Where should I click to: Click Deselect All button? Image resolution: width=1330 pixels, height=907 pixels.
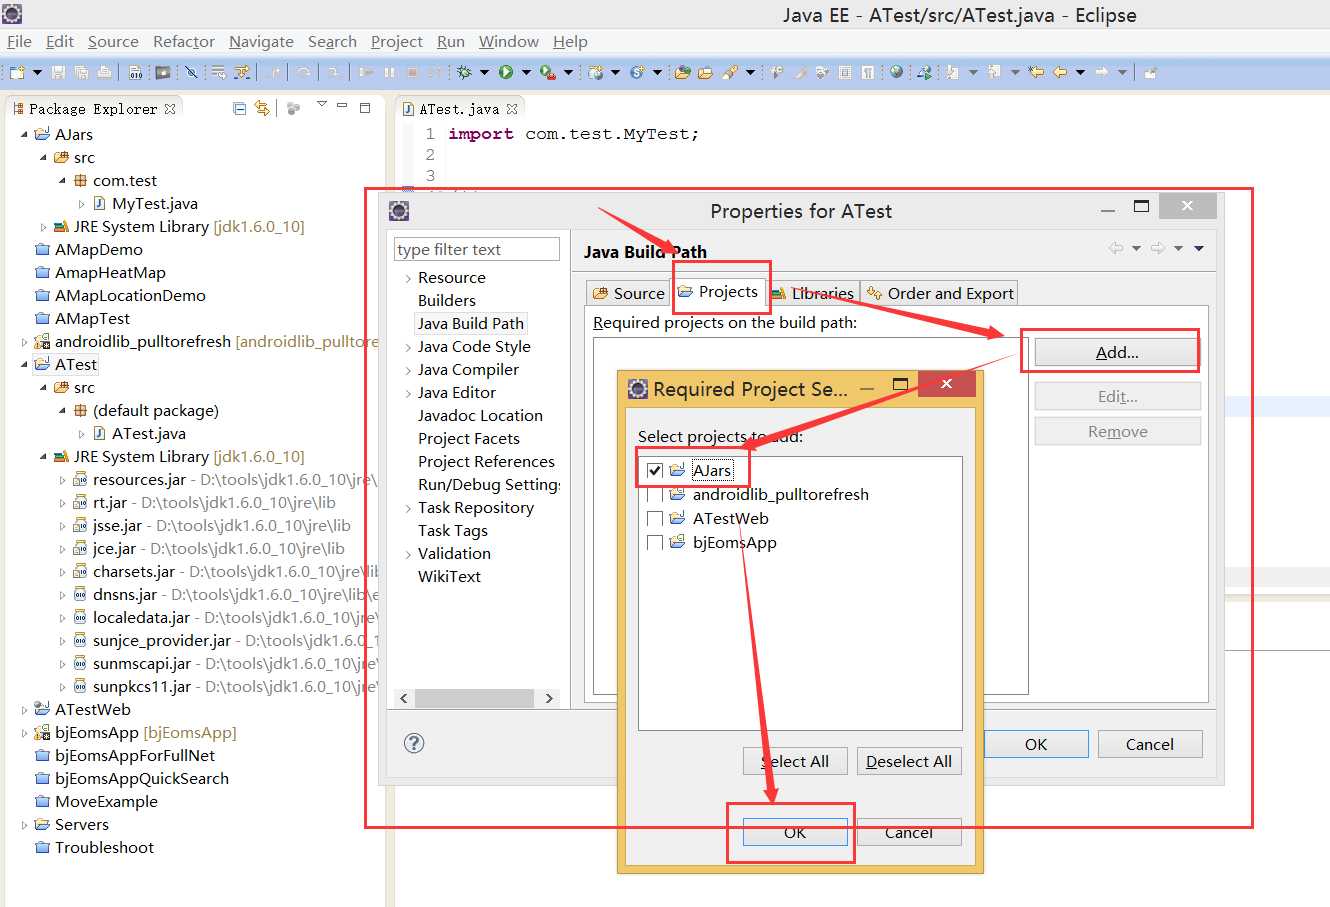[909, 761]
